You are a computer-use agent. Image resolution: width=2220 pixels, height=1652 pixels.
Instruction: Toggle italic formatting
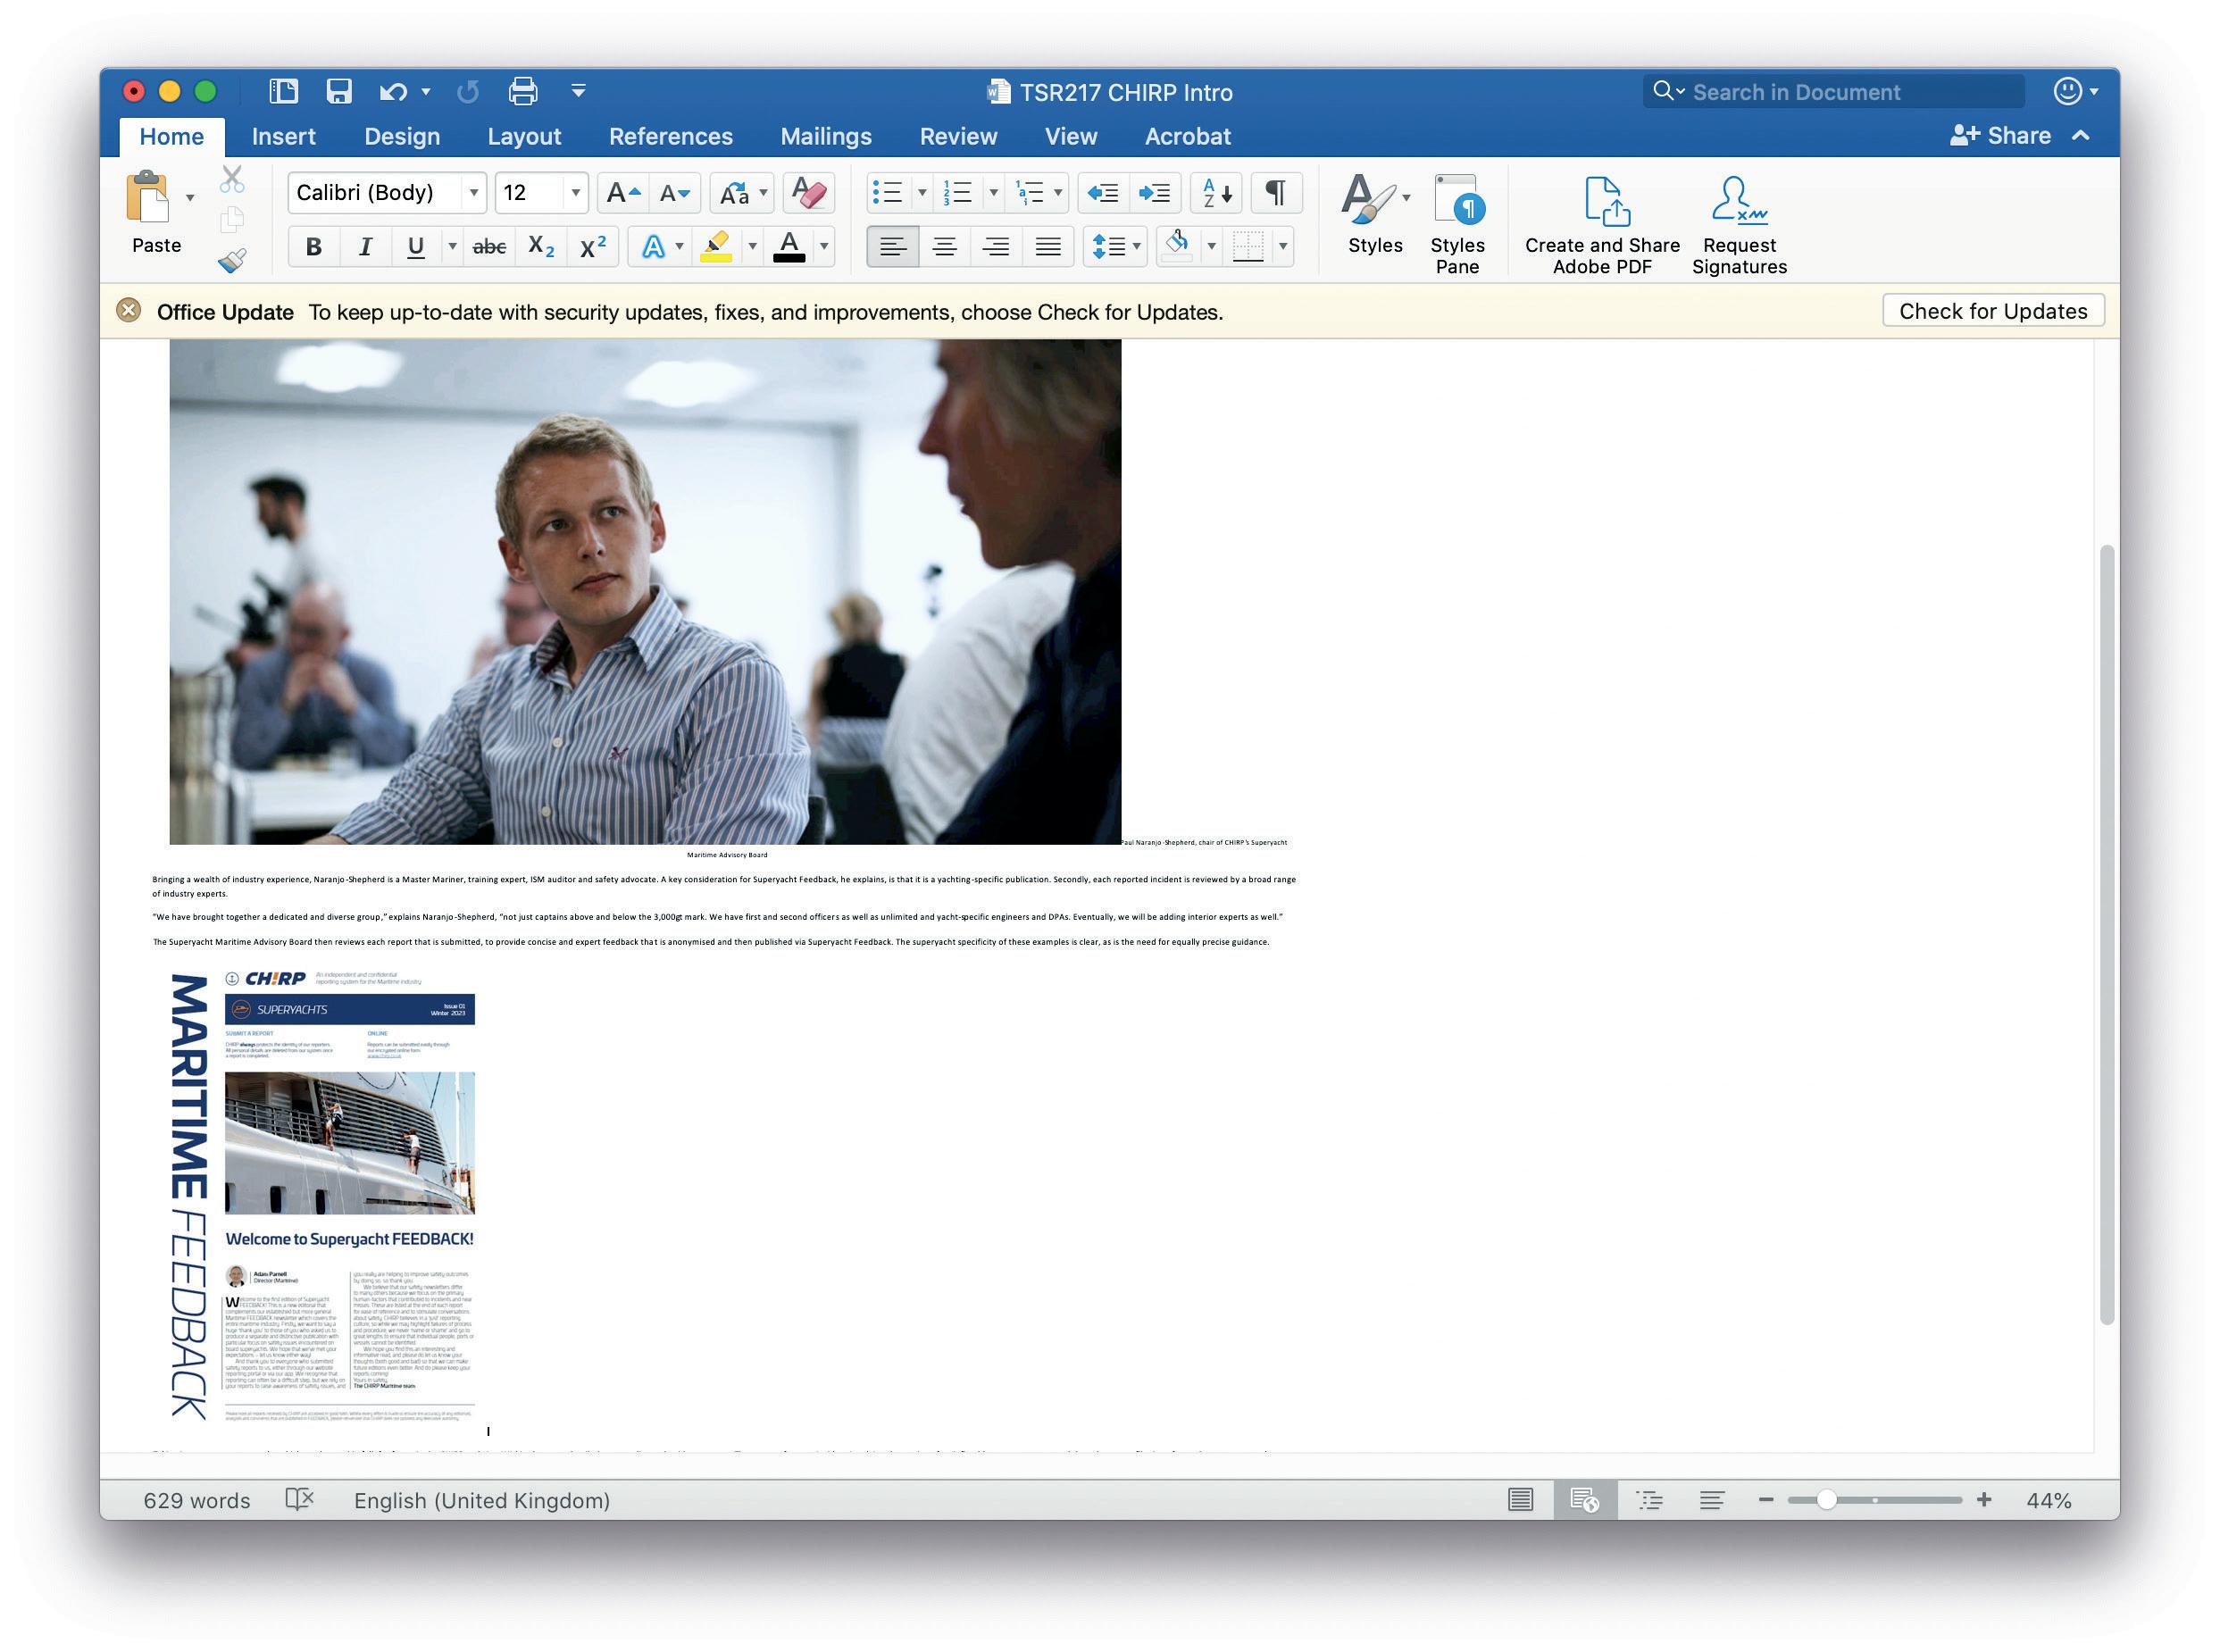(365, 247)
